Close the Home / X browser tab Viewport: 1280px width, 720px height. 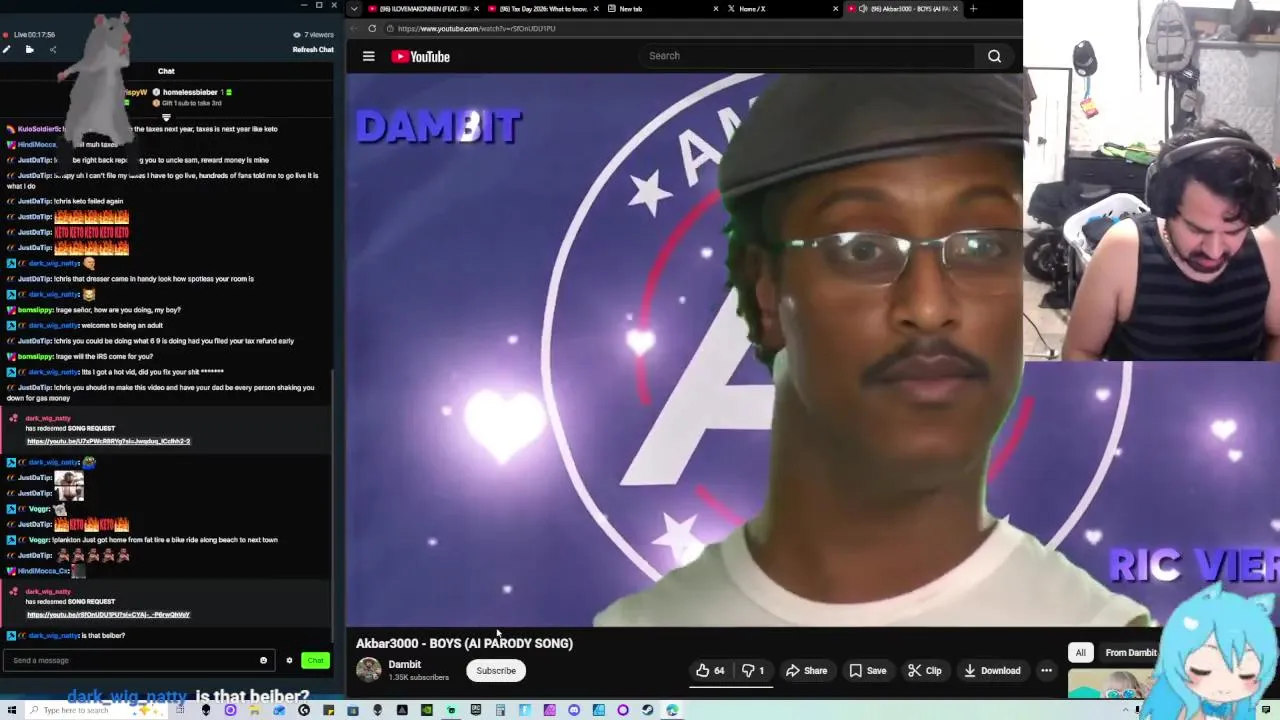point(835,9)
